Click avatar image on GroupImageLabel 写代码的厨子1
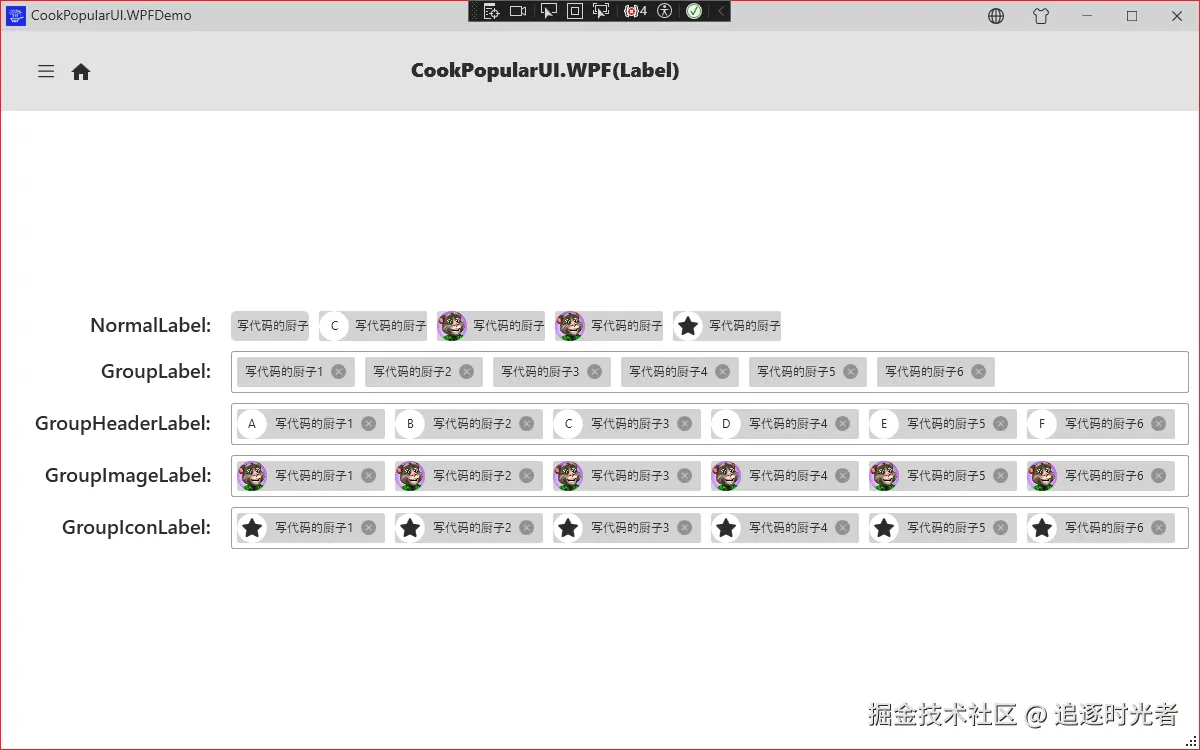 tap(252, 476)
